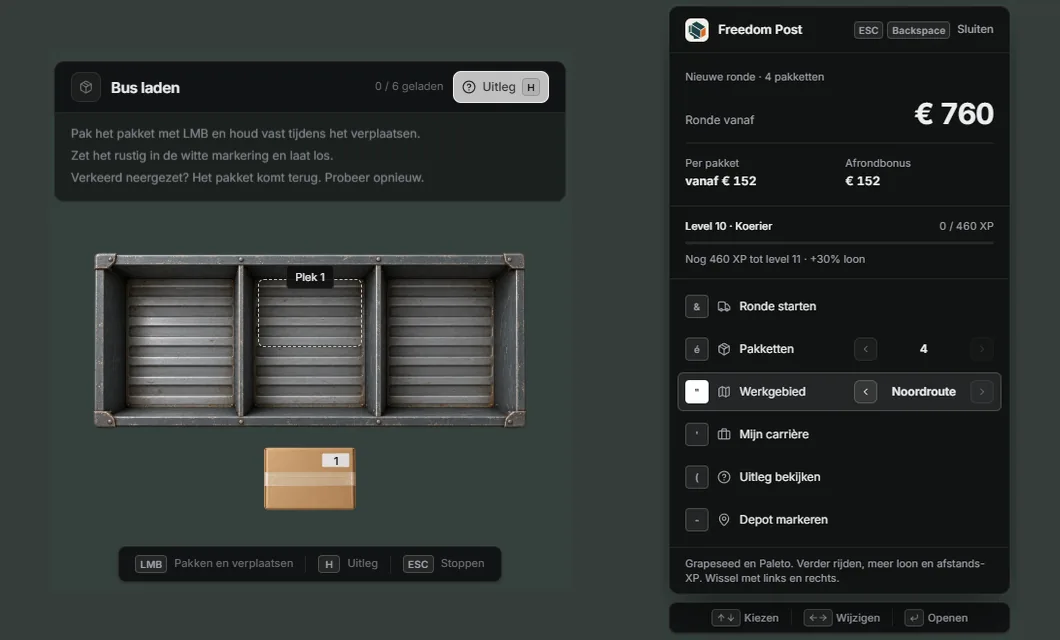1060x640 pixels.
Task: Click the ESC Stoppen key hint badge
Action: pyautogui.click(x=418, y=564)
